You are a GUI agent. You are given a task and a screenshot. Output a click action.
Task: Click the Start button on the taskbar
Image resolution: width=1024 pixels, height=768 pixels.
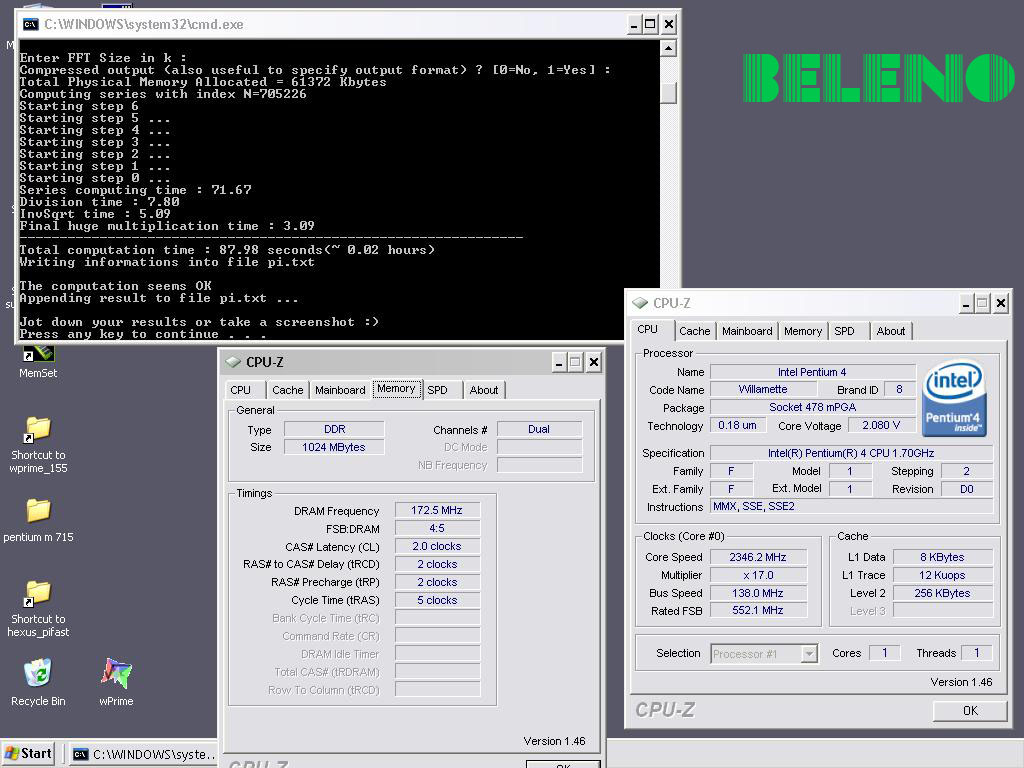pyautogui.click(x=27, y=754)
